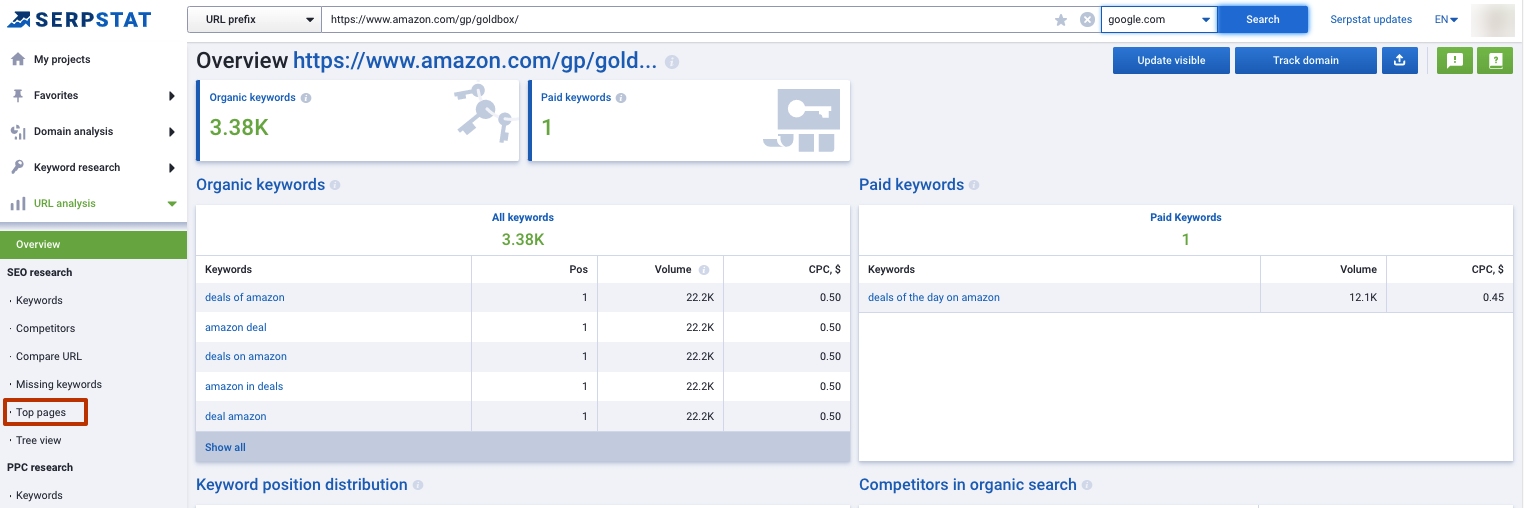Click the Update visible button
The height and width of the screenshot is (508, 1524).
click(x=1171, y=60)
